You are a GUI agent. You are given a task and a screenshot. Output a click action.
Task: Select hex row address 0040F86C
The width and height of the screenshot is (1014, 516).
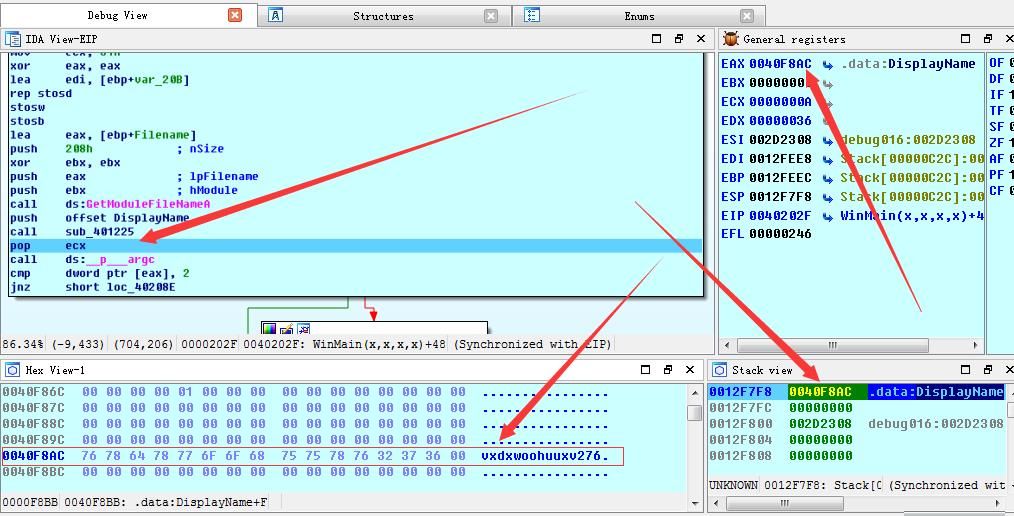coord(33,392)
